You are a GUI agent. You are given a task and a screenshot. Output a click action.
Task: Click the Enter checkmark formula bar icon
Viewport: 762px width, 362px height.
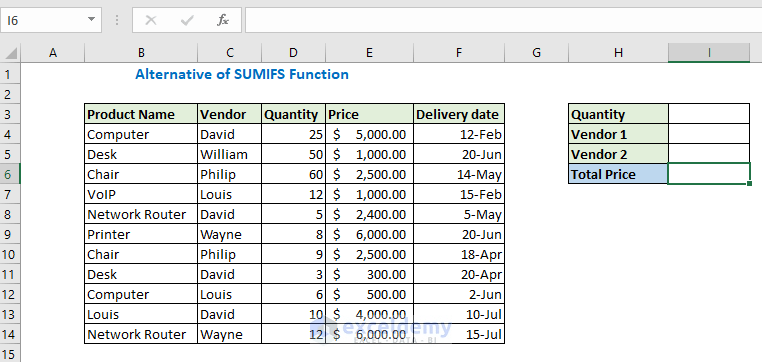pyautogui.click(x=187, y=20)
